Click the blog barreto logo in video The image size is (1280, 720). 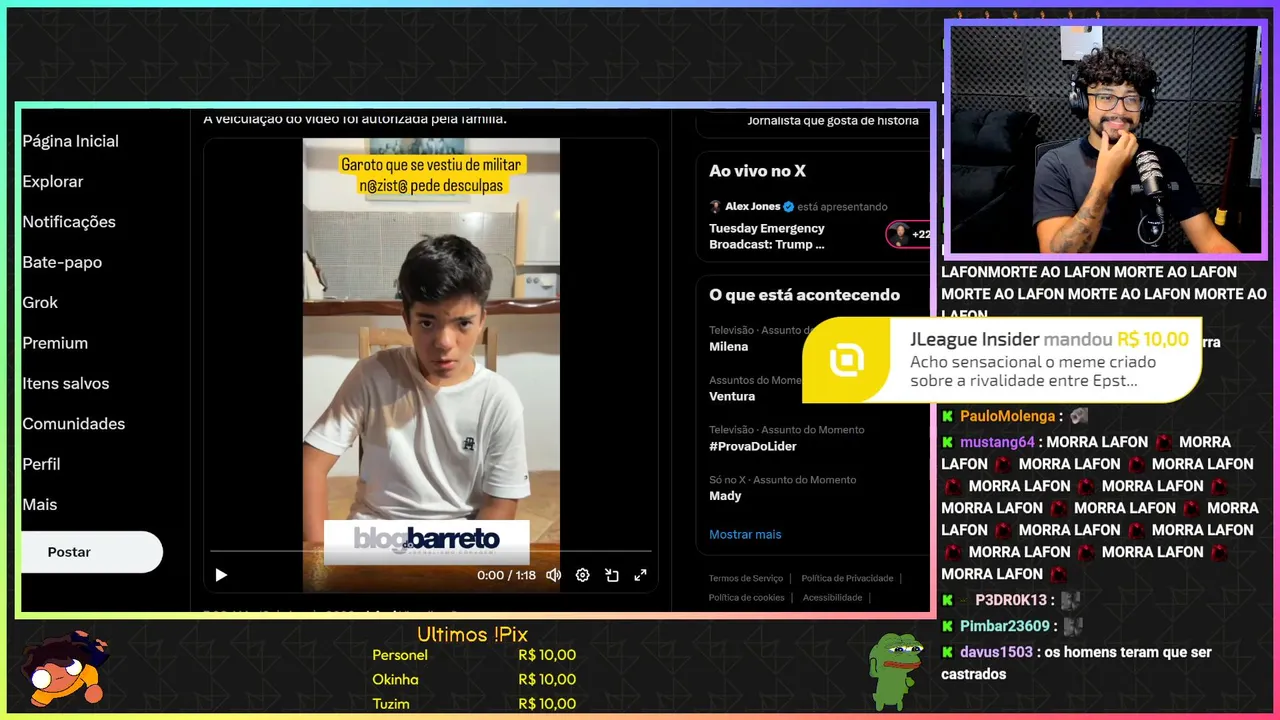tap(426, 541)
